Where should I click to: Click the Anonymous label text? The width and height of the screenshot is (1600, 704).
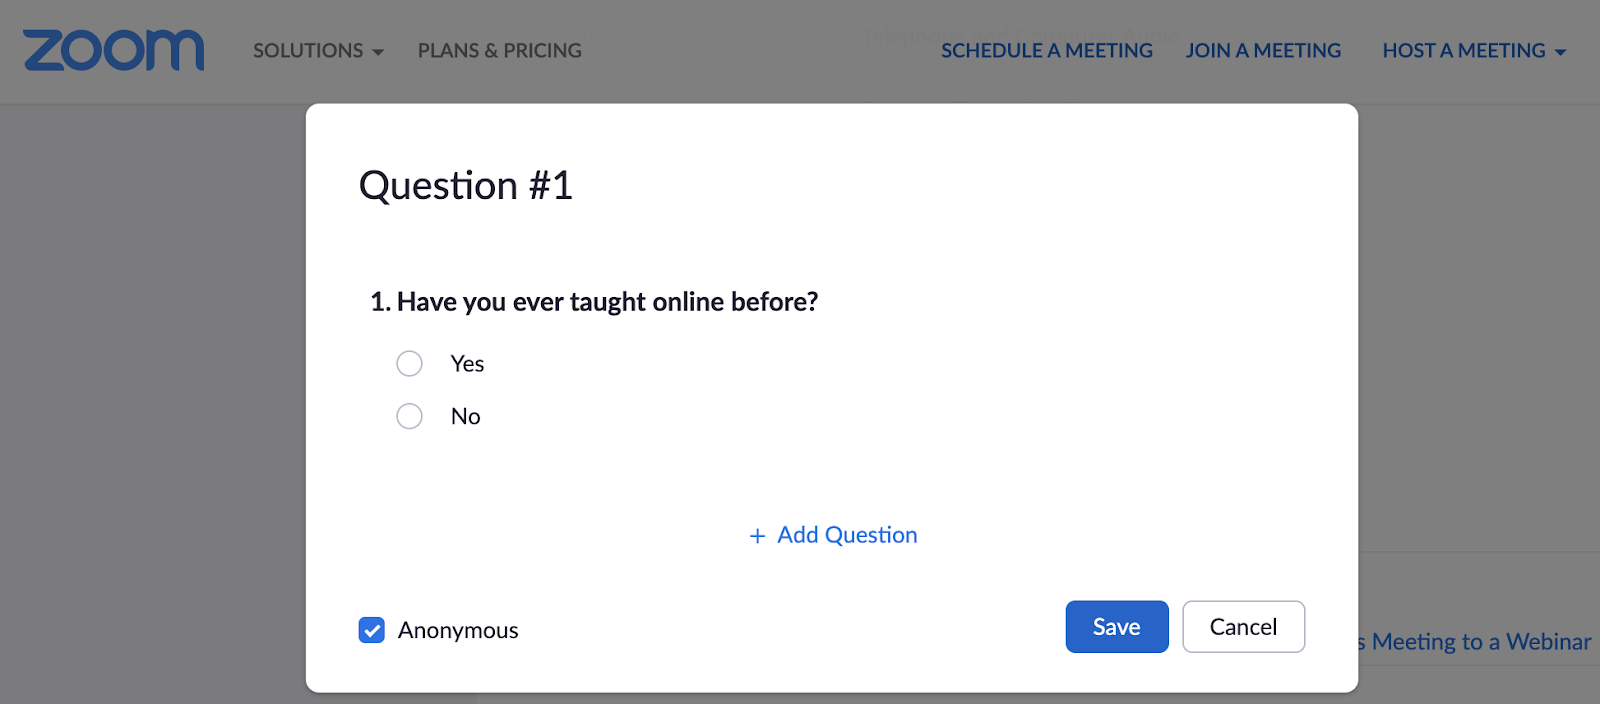(x=458, y=630)
